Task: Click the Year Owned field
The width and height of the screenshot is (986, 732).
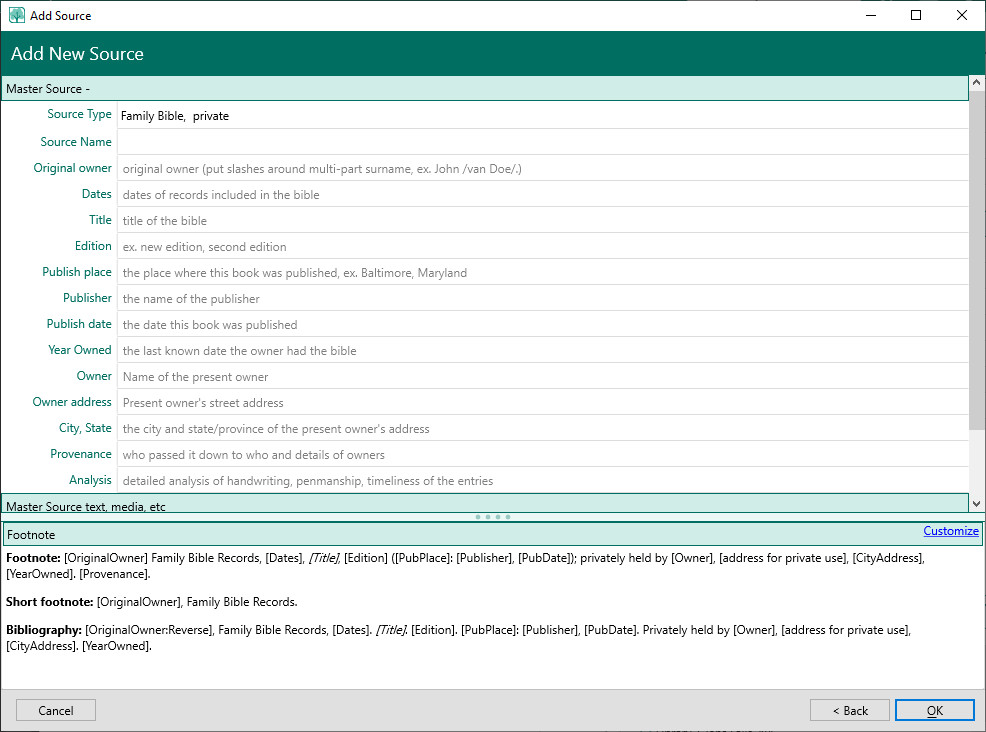Action: (542, 351)
